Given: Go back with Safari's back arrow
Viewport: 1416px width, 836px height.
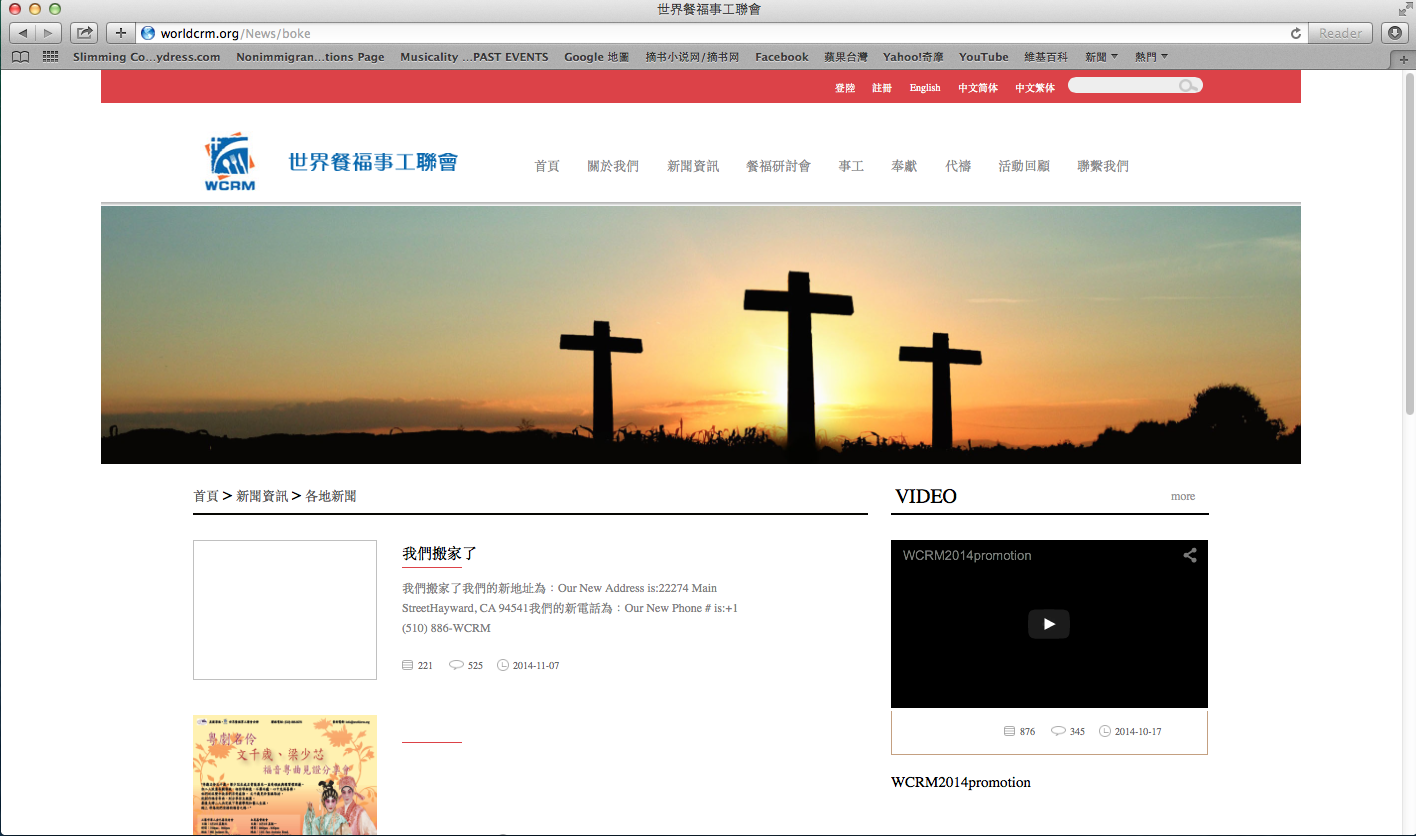Looking at the screenshot, I should point(22,33).
